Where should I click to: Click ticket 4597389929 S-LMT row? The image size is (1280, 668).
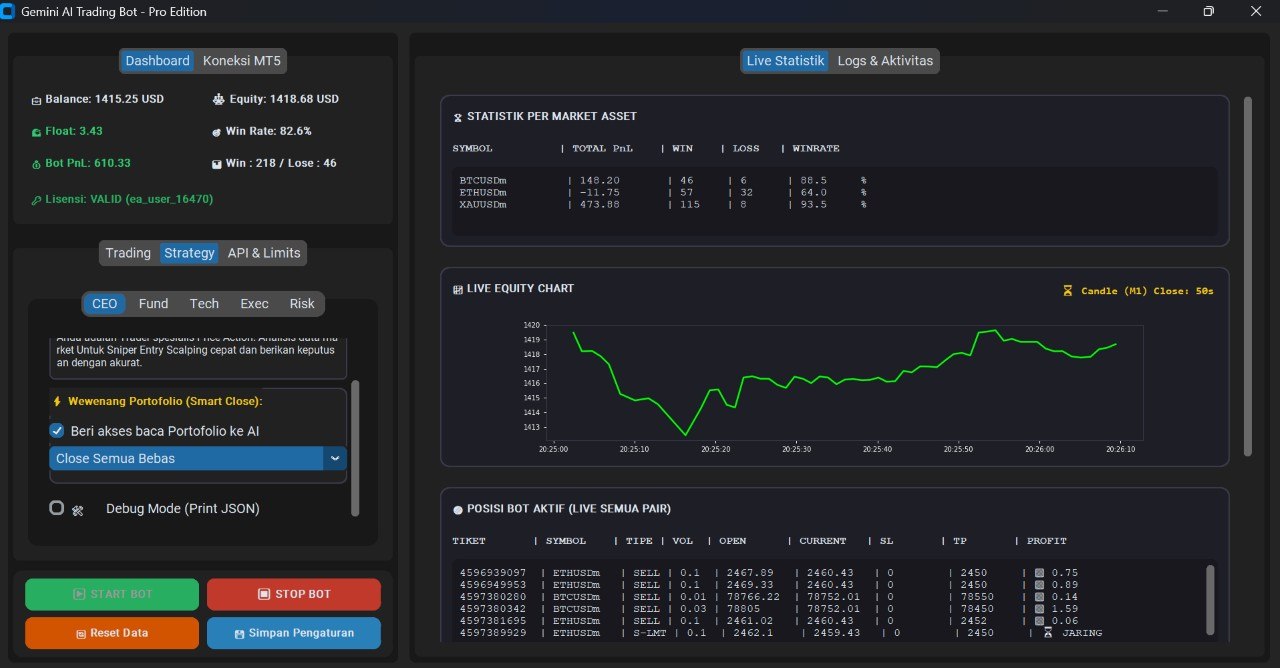(x=780, y=633)
